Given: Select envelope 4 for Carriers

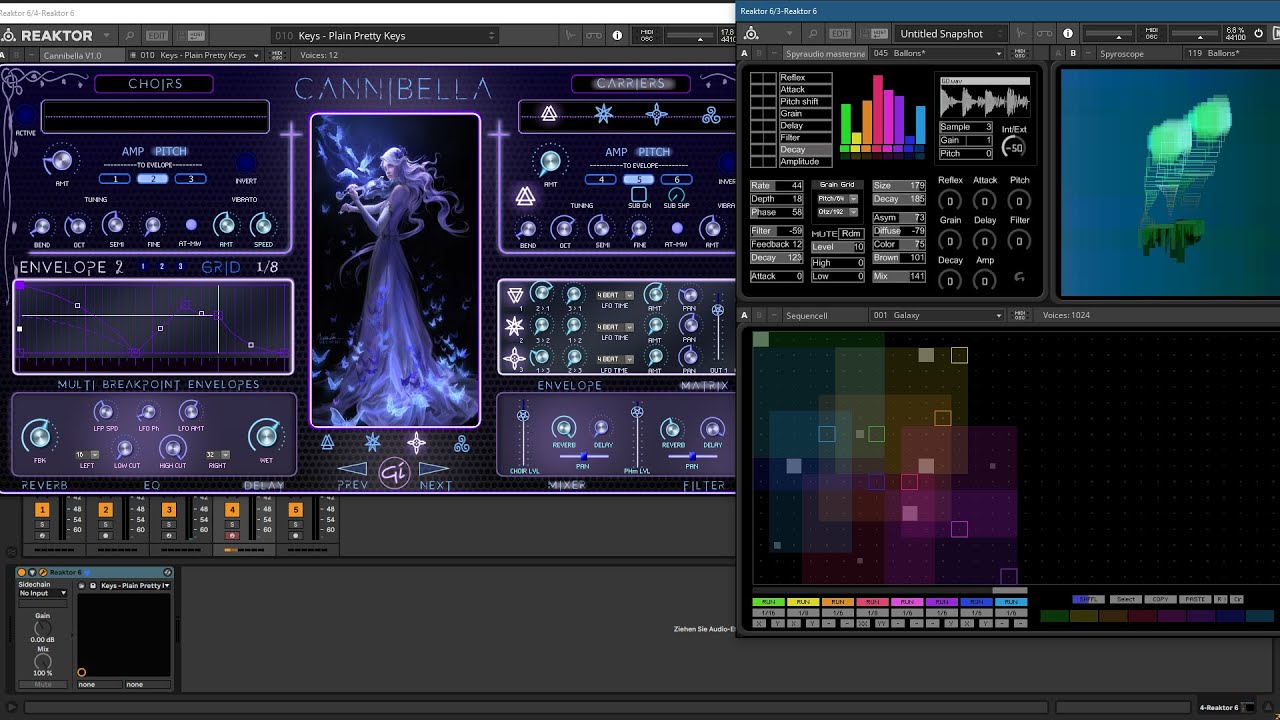Looking at the screenshot, I should [601, 180].
